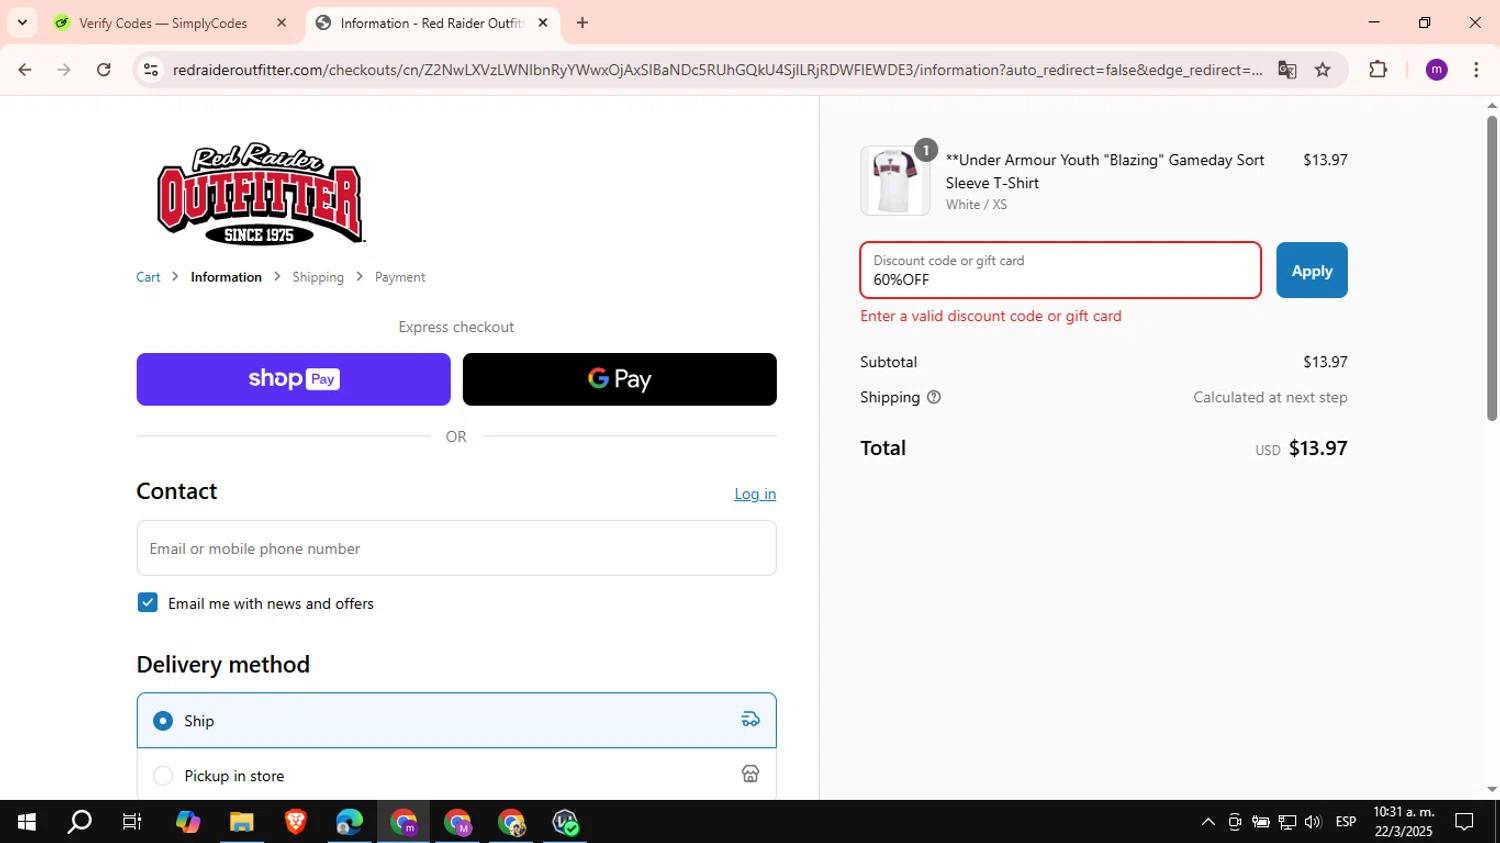This screenshot has height=843, width=1500.
Task: Open File Explorer from the taskbar
Action: (241, 822)
